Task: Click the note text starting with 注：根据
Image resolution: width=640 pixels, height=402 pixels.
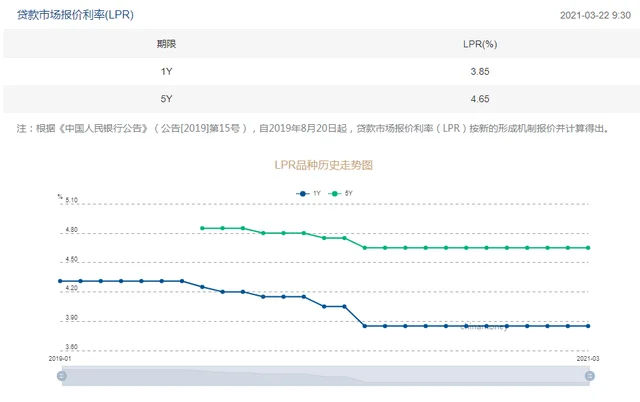Action: coord(313,129)
